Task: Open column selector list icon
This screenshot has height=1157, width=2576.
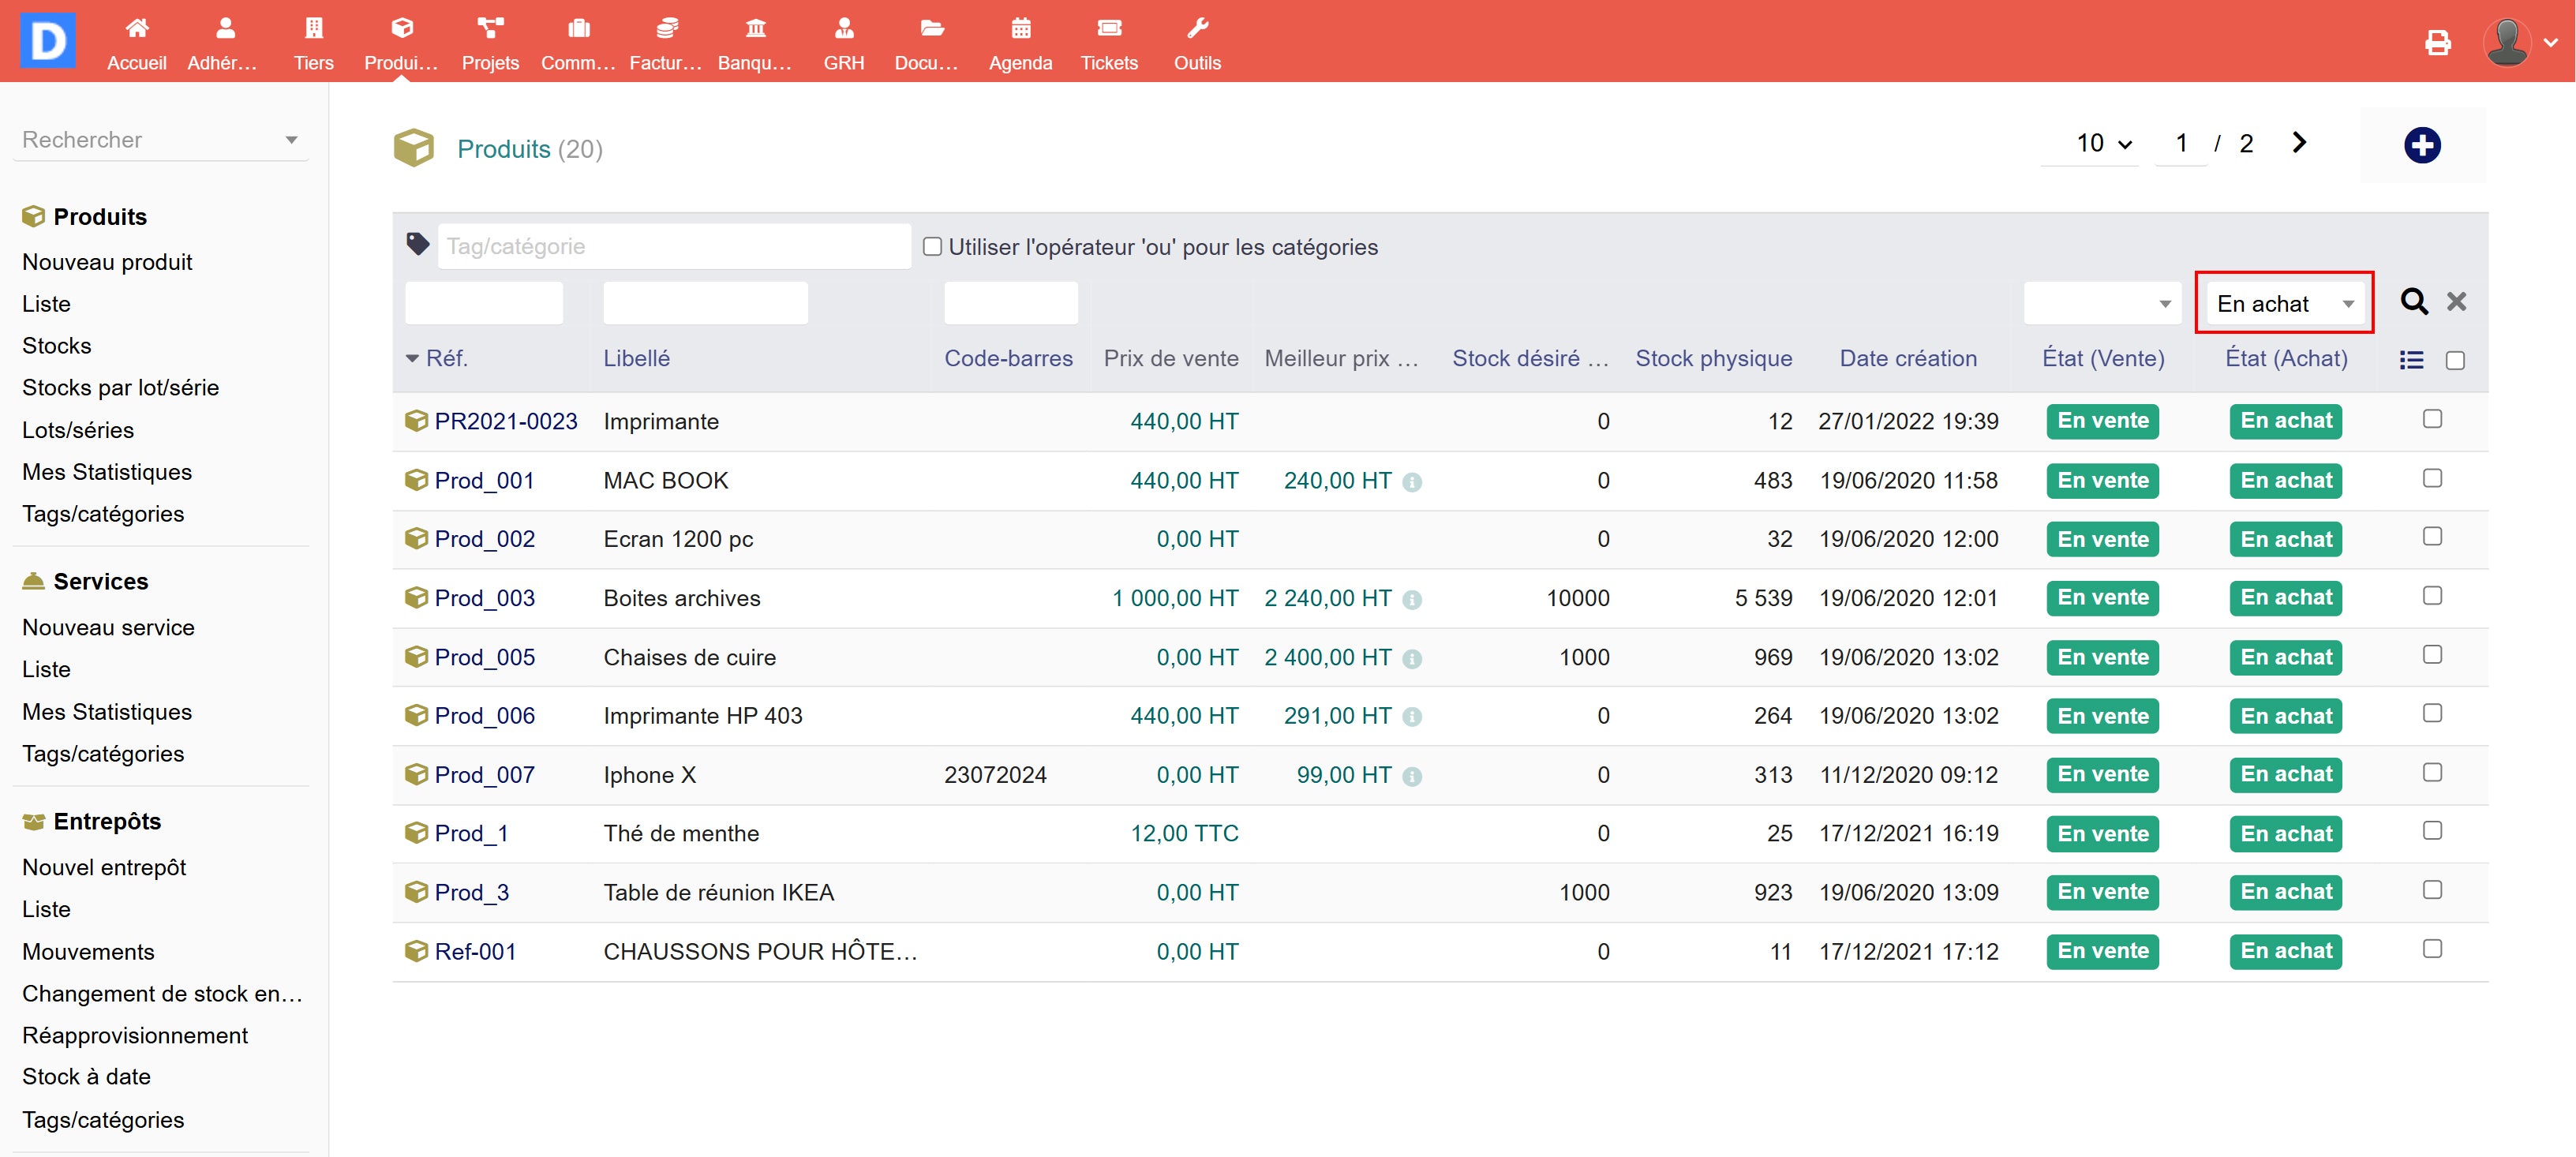Action: pyautogui.click(x=2410, y=360)
